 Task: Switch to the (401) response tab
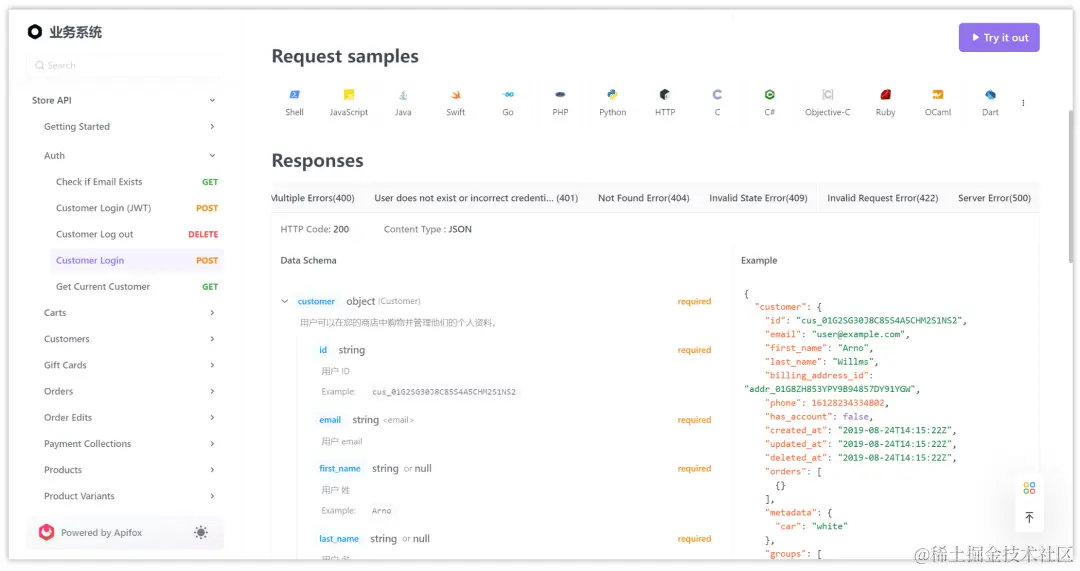tap(476, 198)
